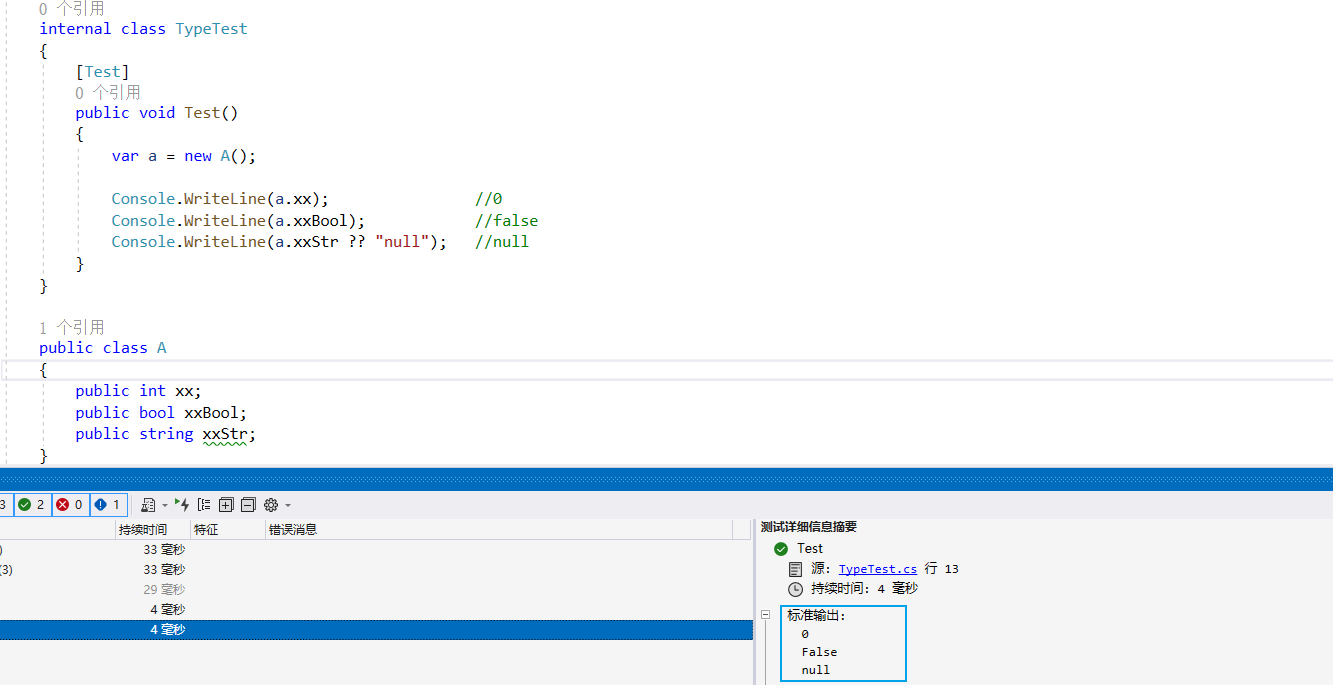Sort by the 错误消息 column header
1333x685 pixels.
click(499, 529)
